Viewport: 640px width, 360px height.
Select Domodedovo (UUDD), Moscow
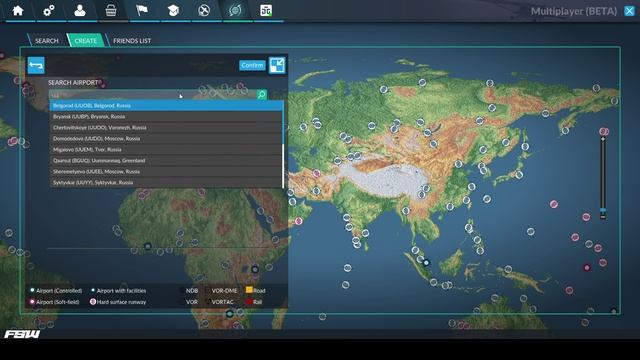point(165,139)
